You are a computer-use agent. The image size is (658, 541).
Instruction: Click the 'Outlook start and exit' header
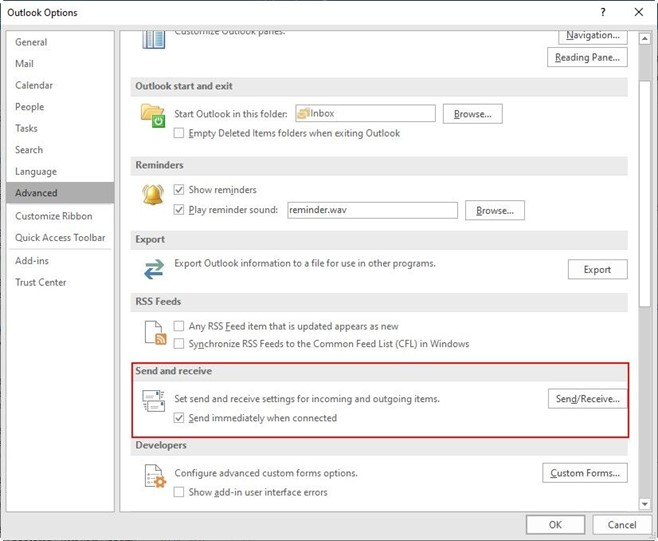[184, 86]
